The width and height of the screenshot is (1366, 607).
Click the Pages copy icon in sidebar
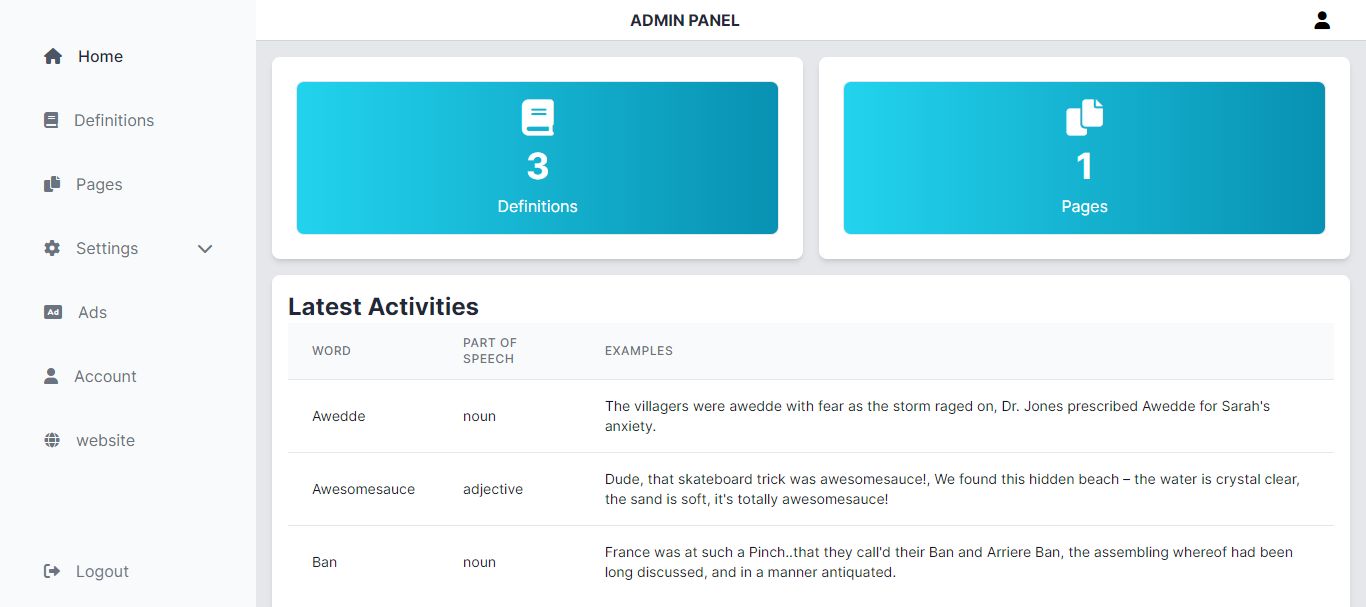click(x=52, y=185)
